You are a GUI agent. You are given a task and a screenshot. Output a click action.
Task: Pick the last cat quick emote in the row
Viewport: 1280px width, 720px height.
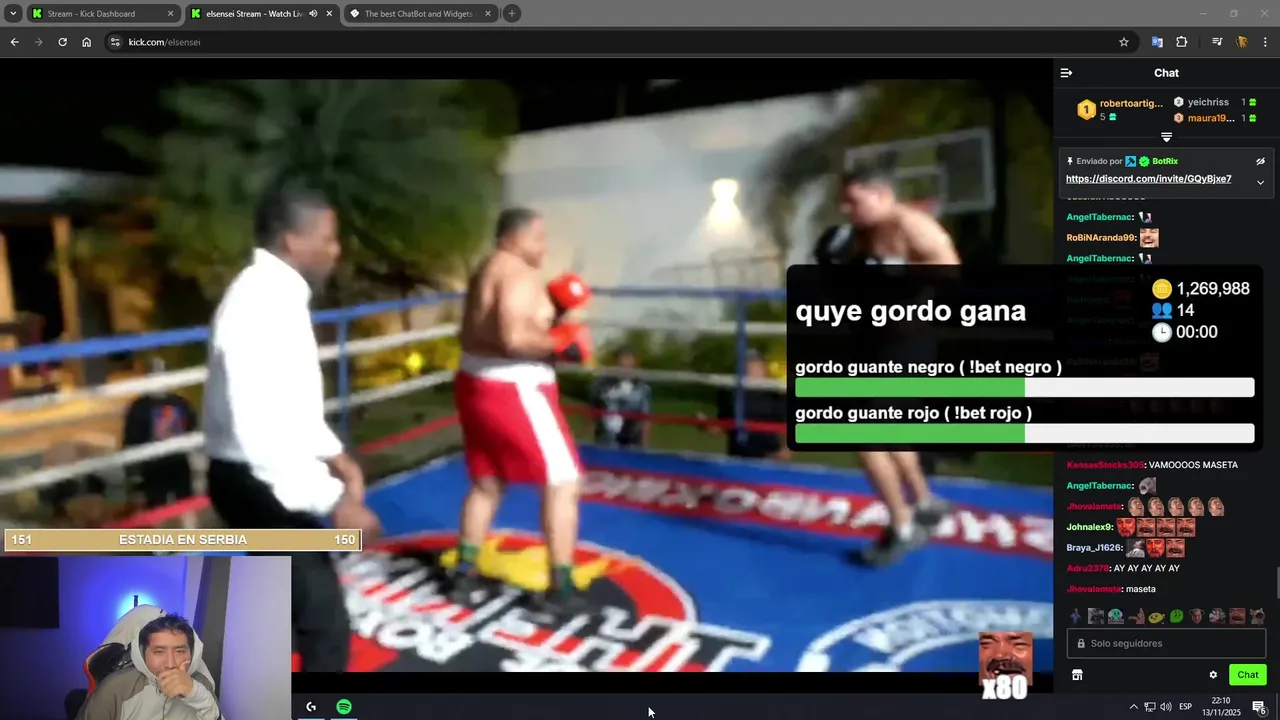point(1257,616)
